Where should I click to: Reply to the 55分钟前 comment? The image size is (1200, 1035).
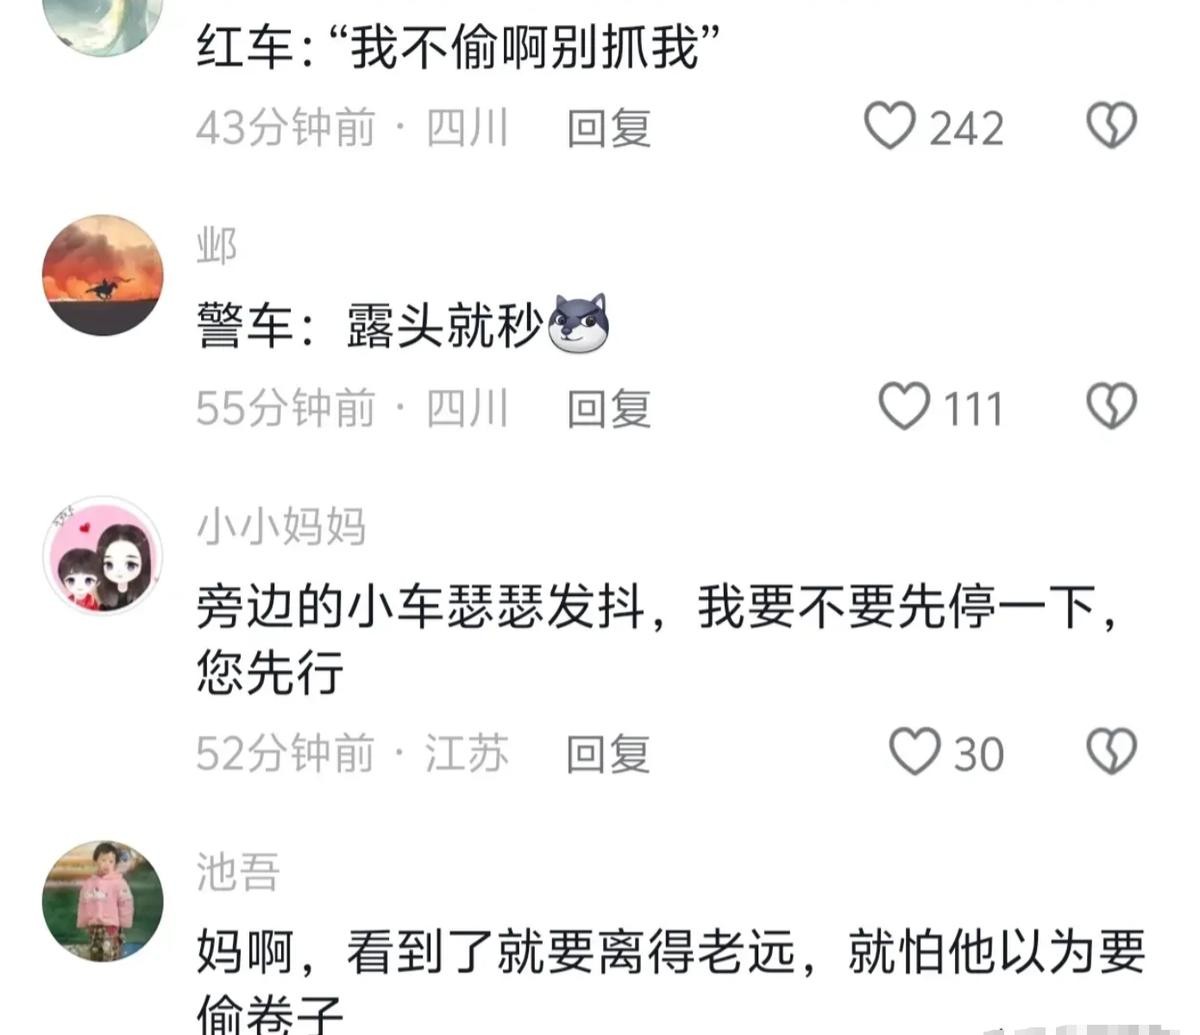point(608,408)
